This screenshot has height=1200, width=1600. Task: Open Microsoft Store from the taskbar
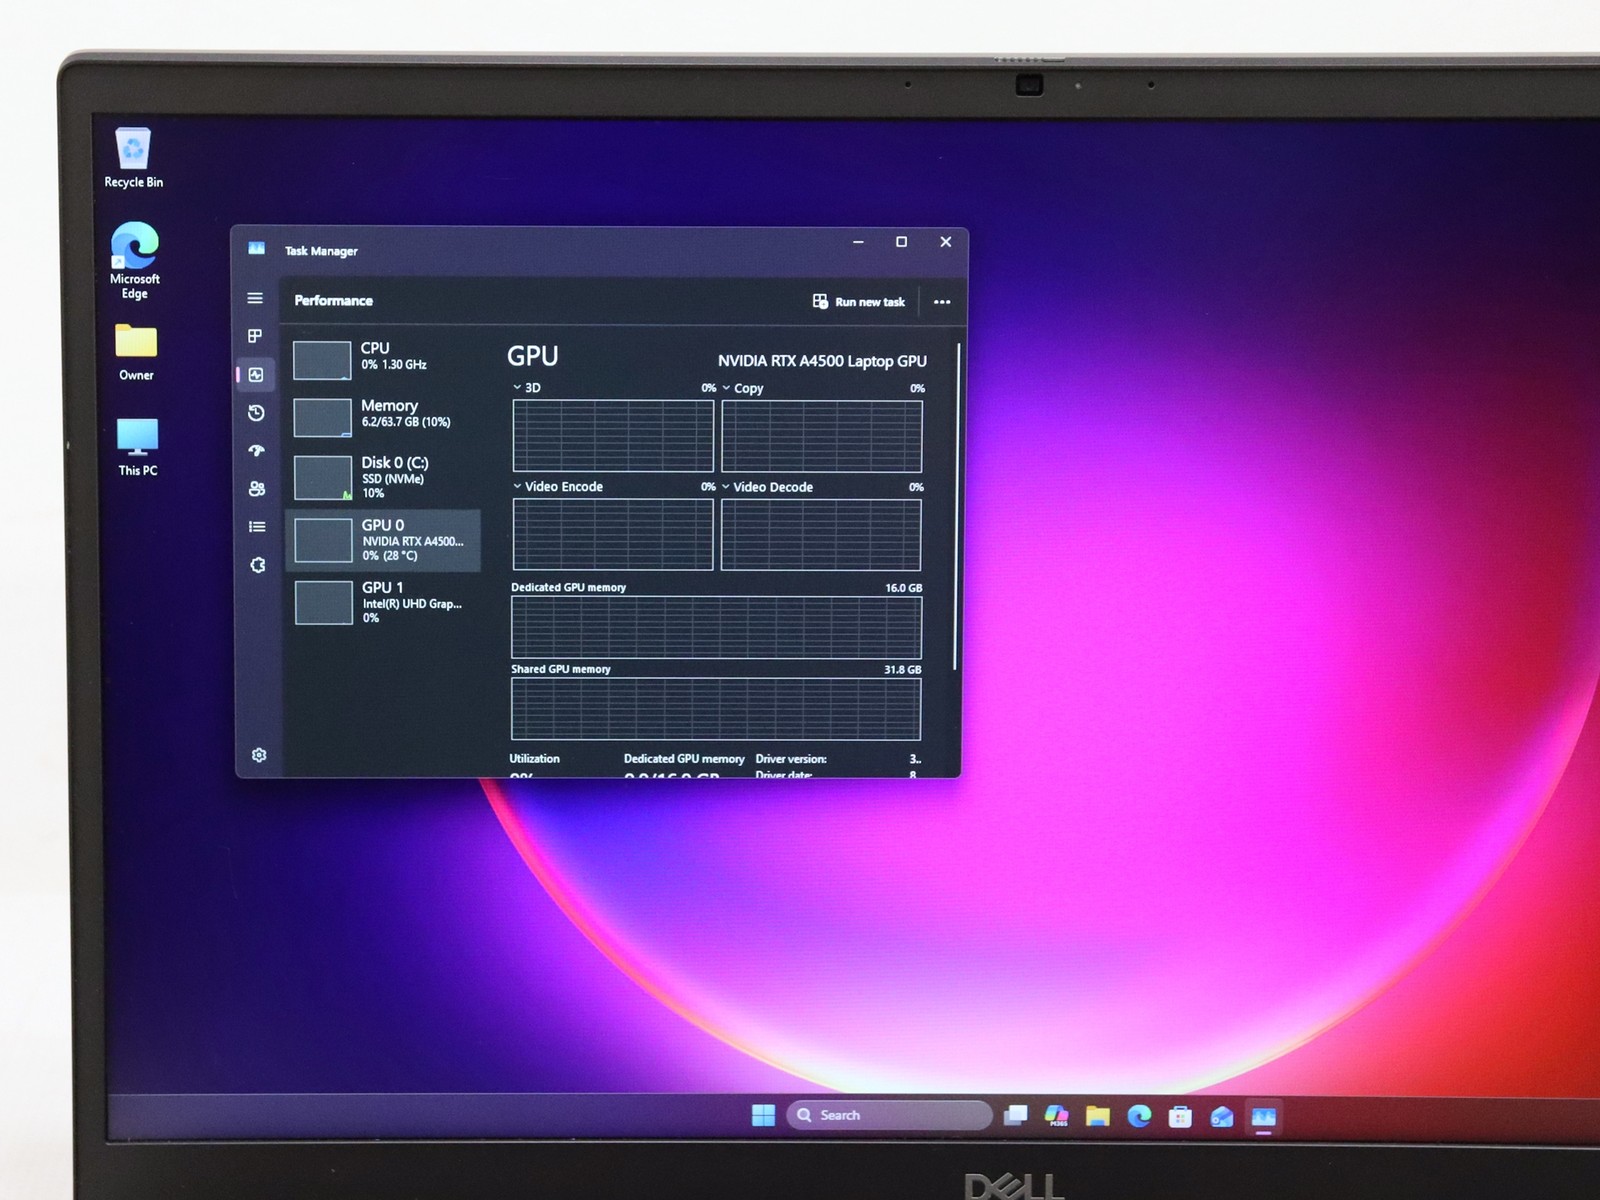click(1180, 1116)
